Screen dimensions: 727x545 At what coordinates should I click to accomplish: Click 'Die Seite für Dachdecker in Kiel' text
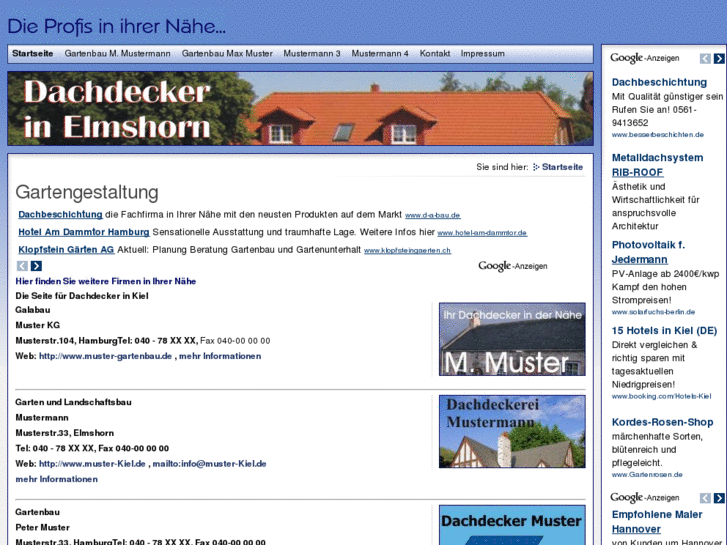tap(82, 296)
